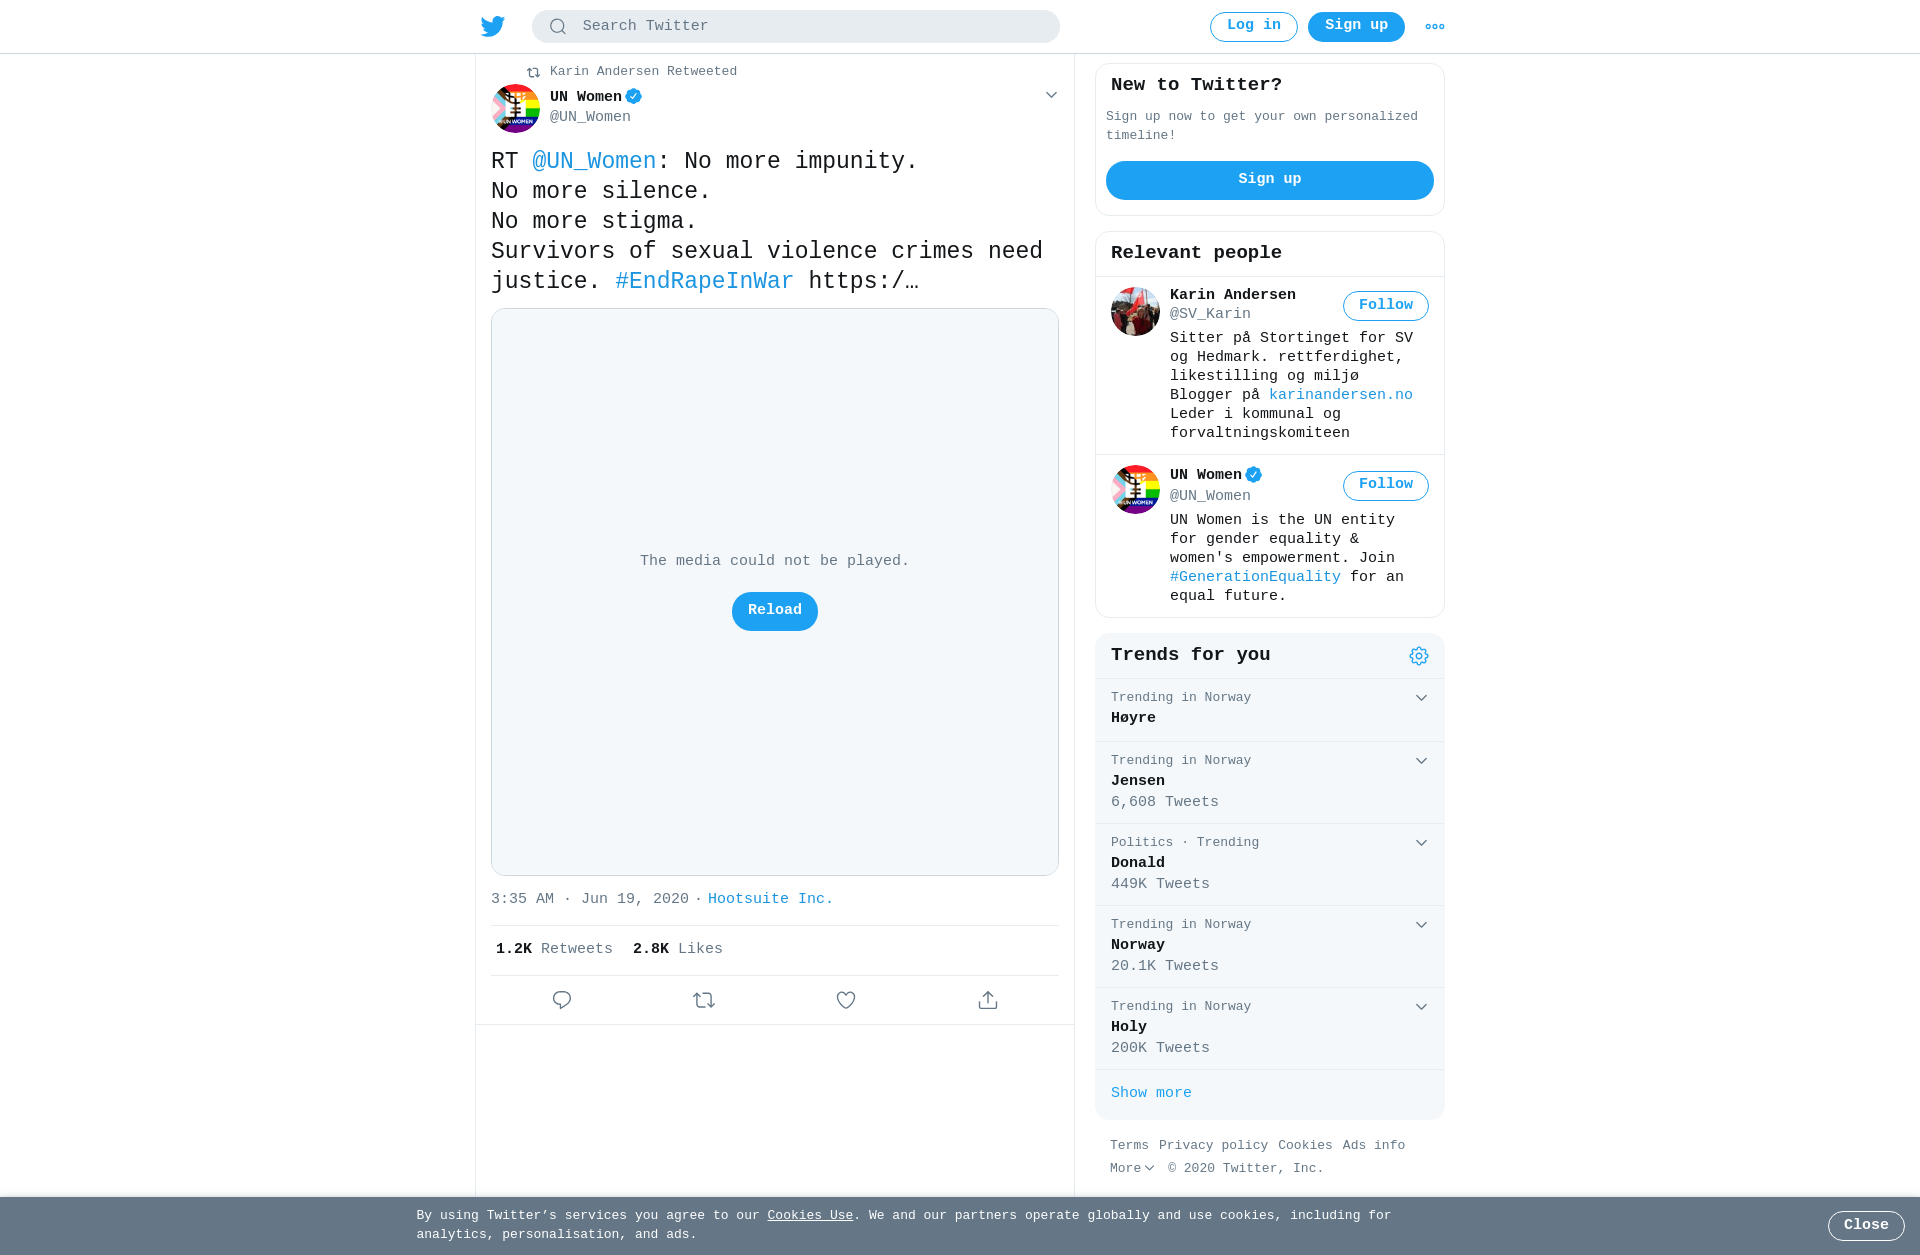Open trends settings gear icon
Viewport: 1920px width, 1255px height.
pos(1419,656)
